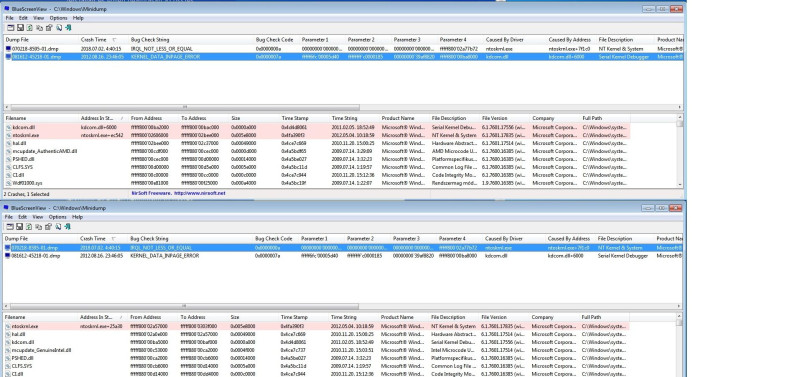Select 081612-45218-01.dmp row in lower window
800x377 pixels.
[342, 256]
